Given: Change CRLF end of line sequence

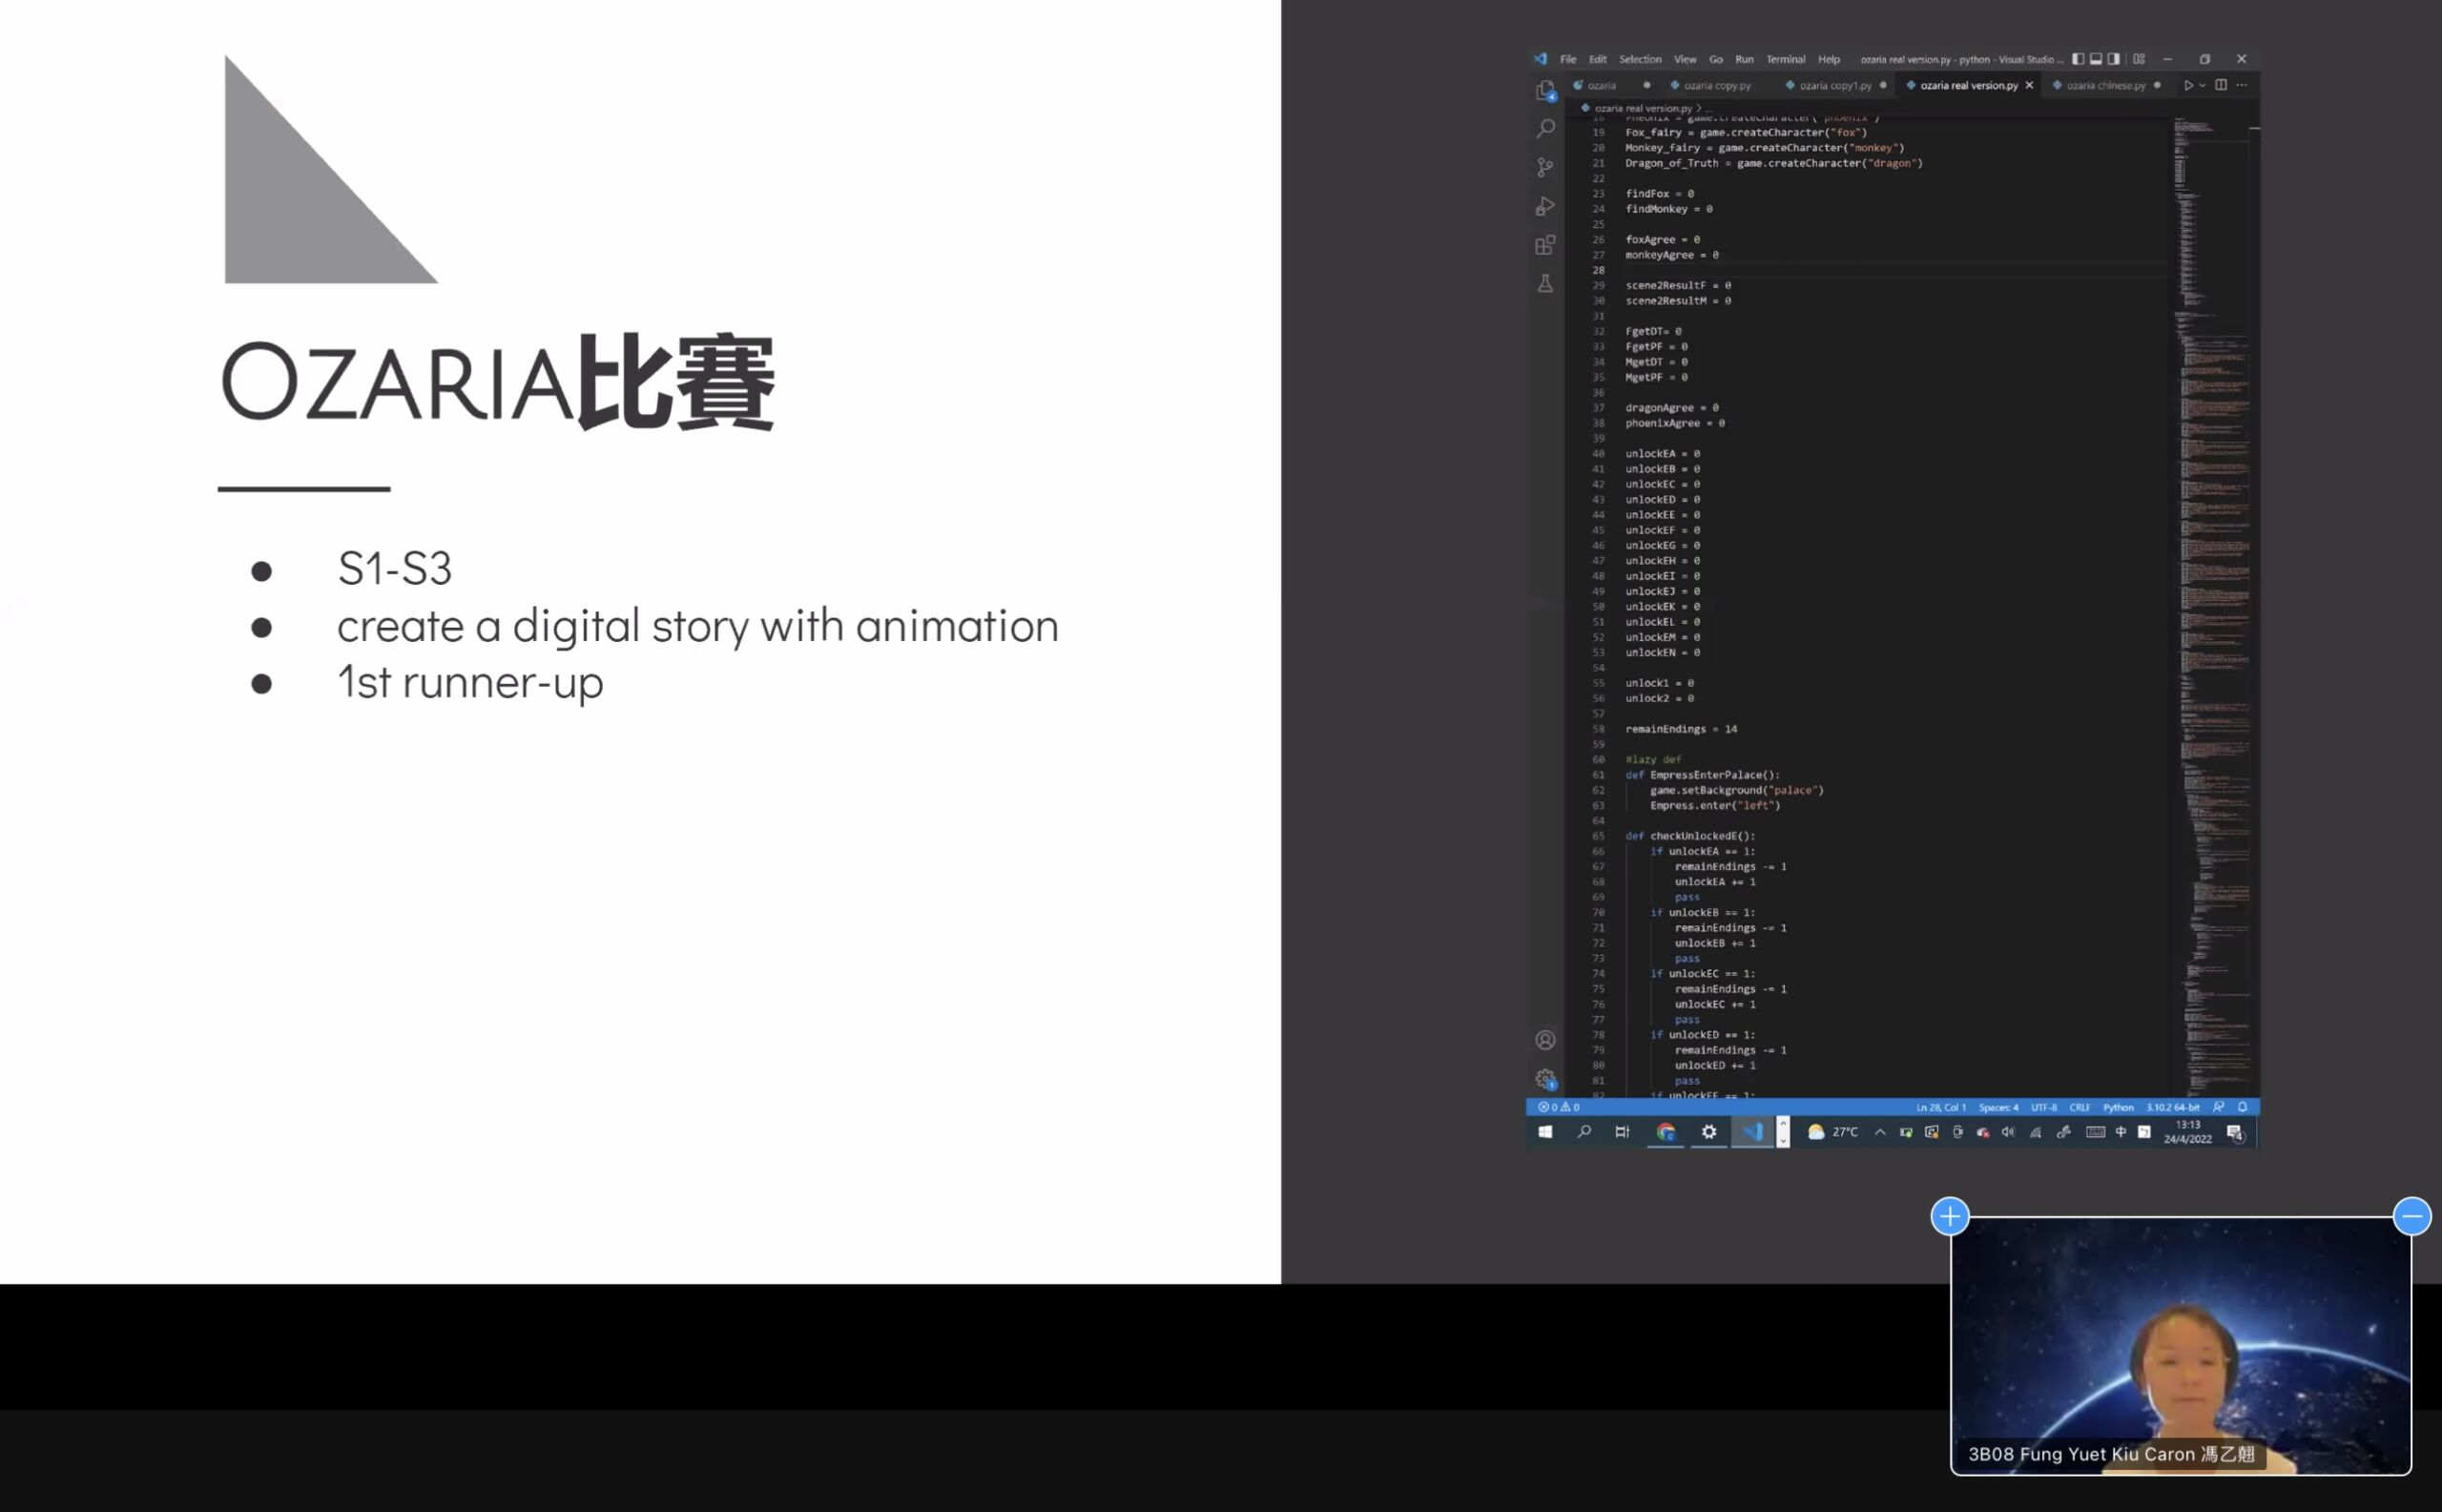Looking at the screenshot, I should coord(2080,1107).
